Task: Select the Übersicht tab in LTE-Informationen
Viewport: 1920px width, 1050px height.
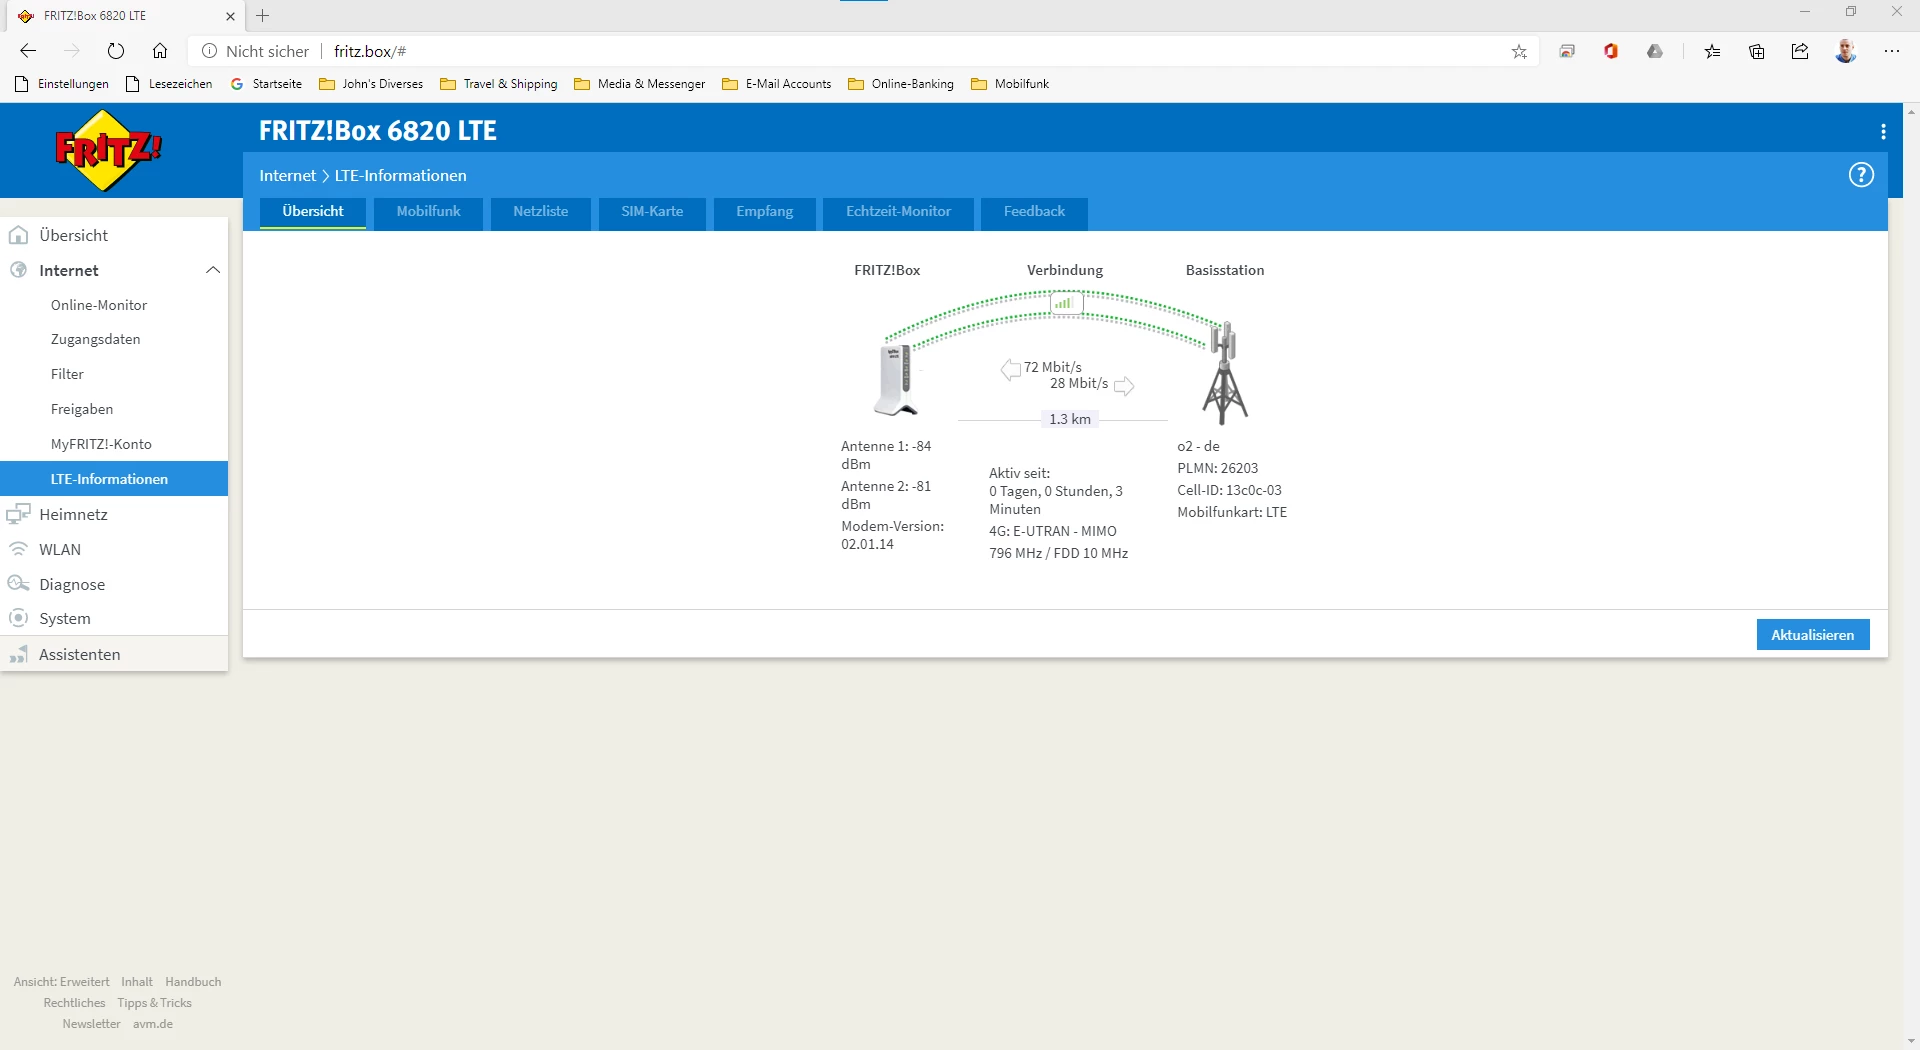Action: 313,212
